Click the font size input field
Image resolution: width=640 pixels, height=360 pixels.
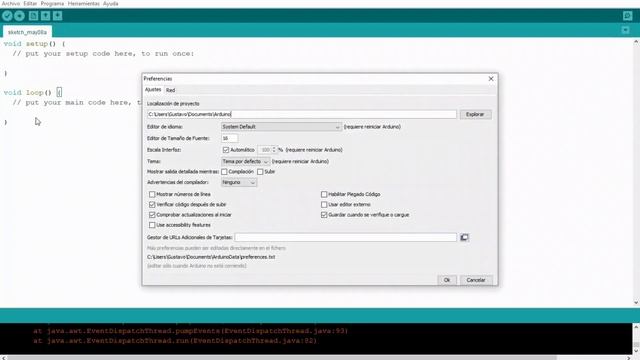229,138
